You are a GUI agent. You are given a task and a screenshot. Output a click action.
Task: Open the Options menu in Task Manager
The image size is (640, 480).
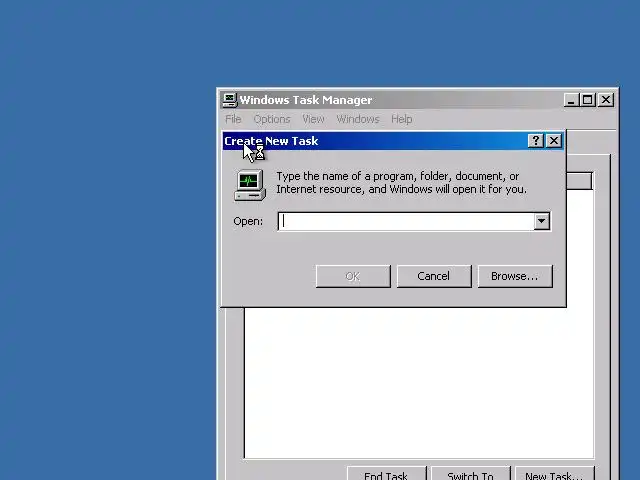[272, 119]
